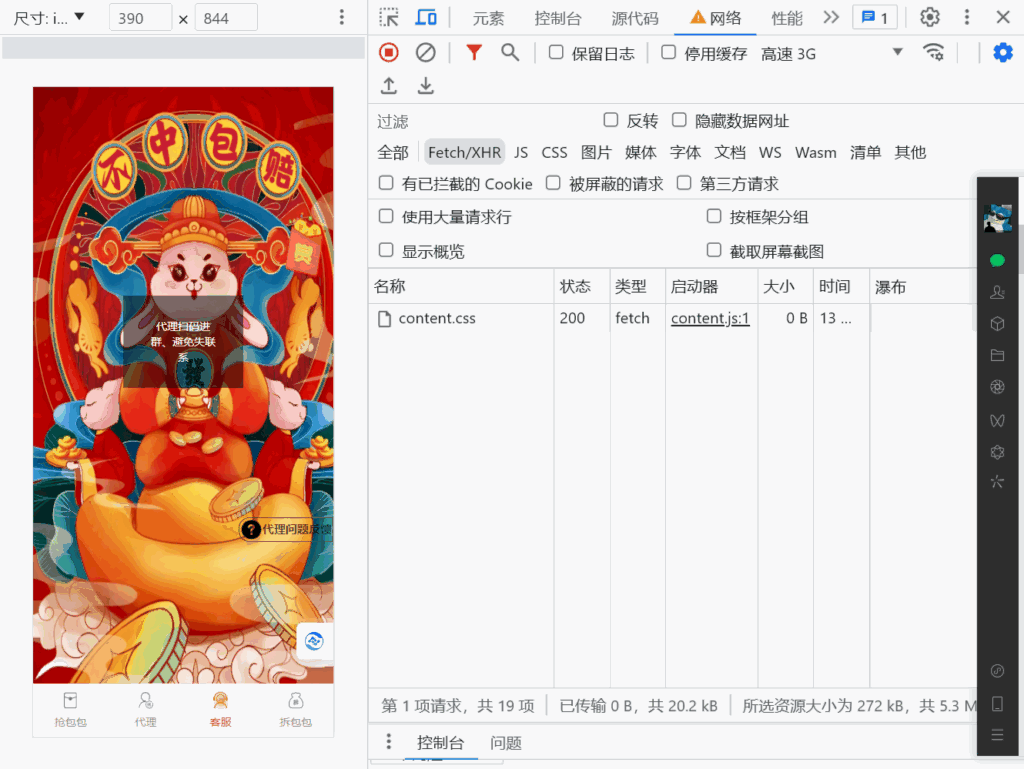Click the device width input showing 390
This screenshot has height=769, width=1024.
139,17
